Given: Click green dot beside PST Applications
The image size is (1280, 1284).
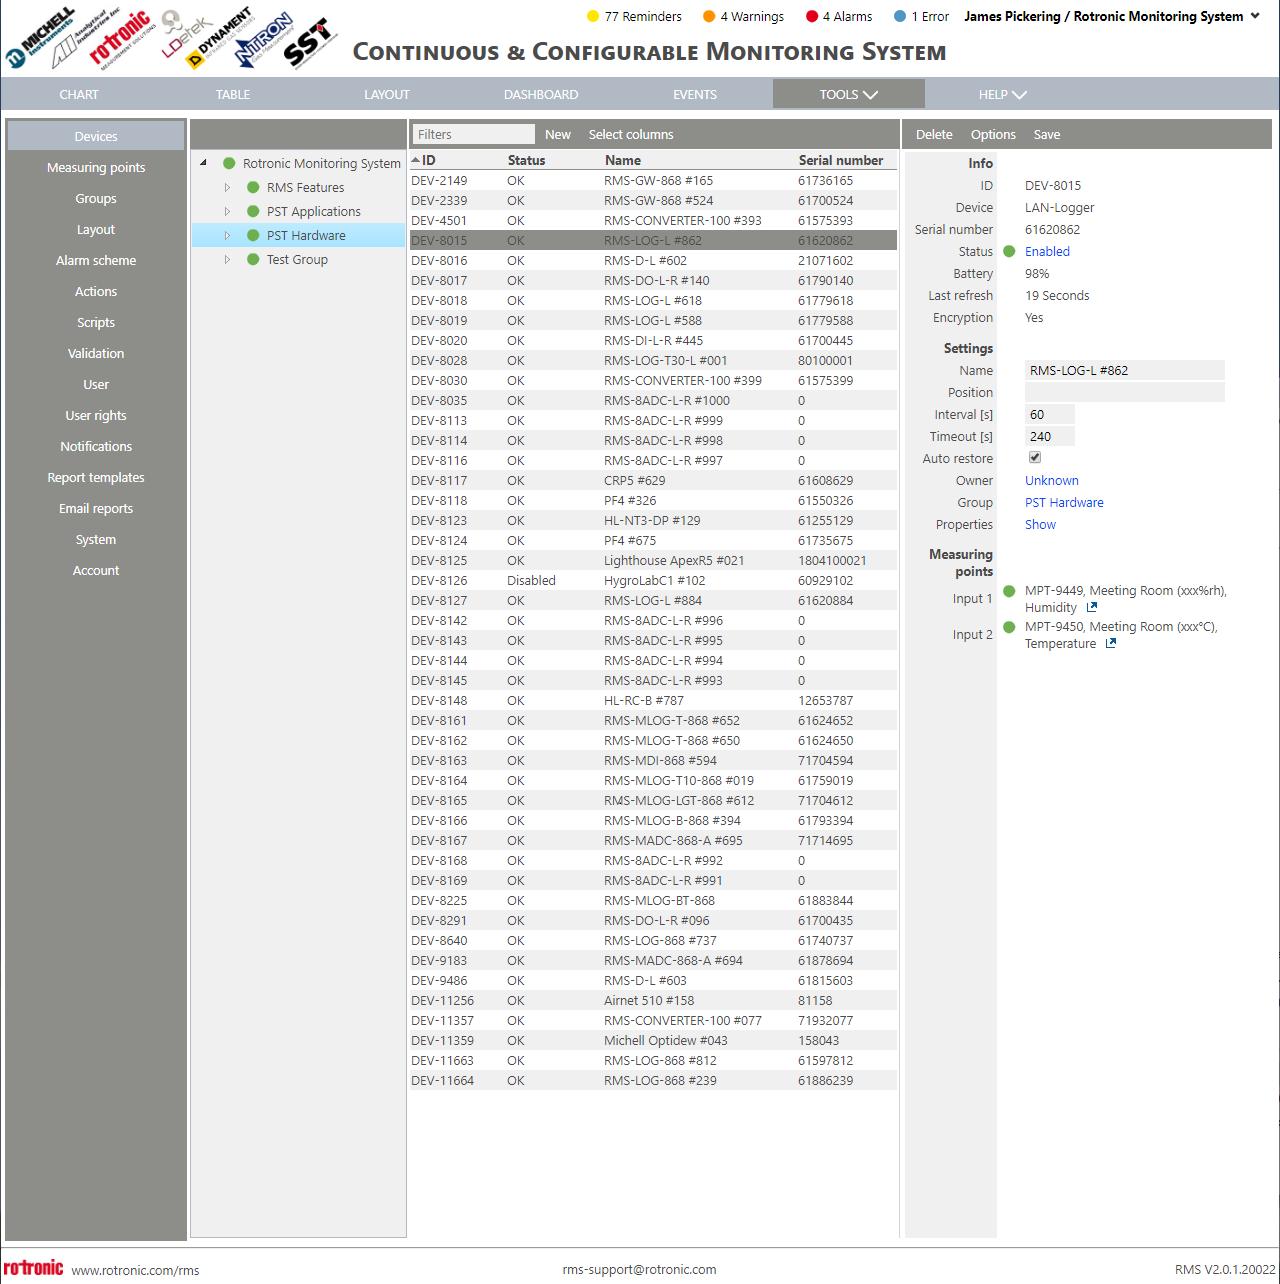Looking at the screenshot, I should point(253,211).
